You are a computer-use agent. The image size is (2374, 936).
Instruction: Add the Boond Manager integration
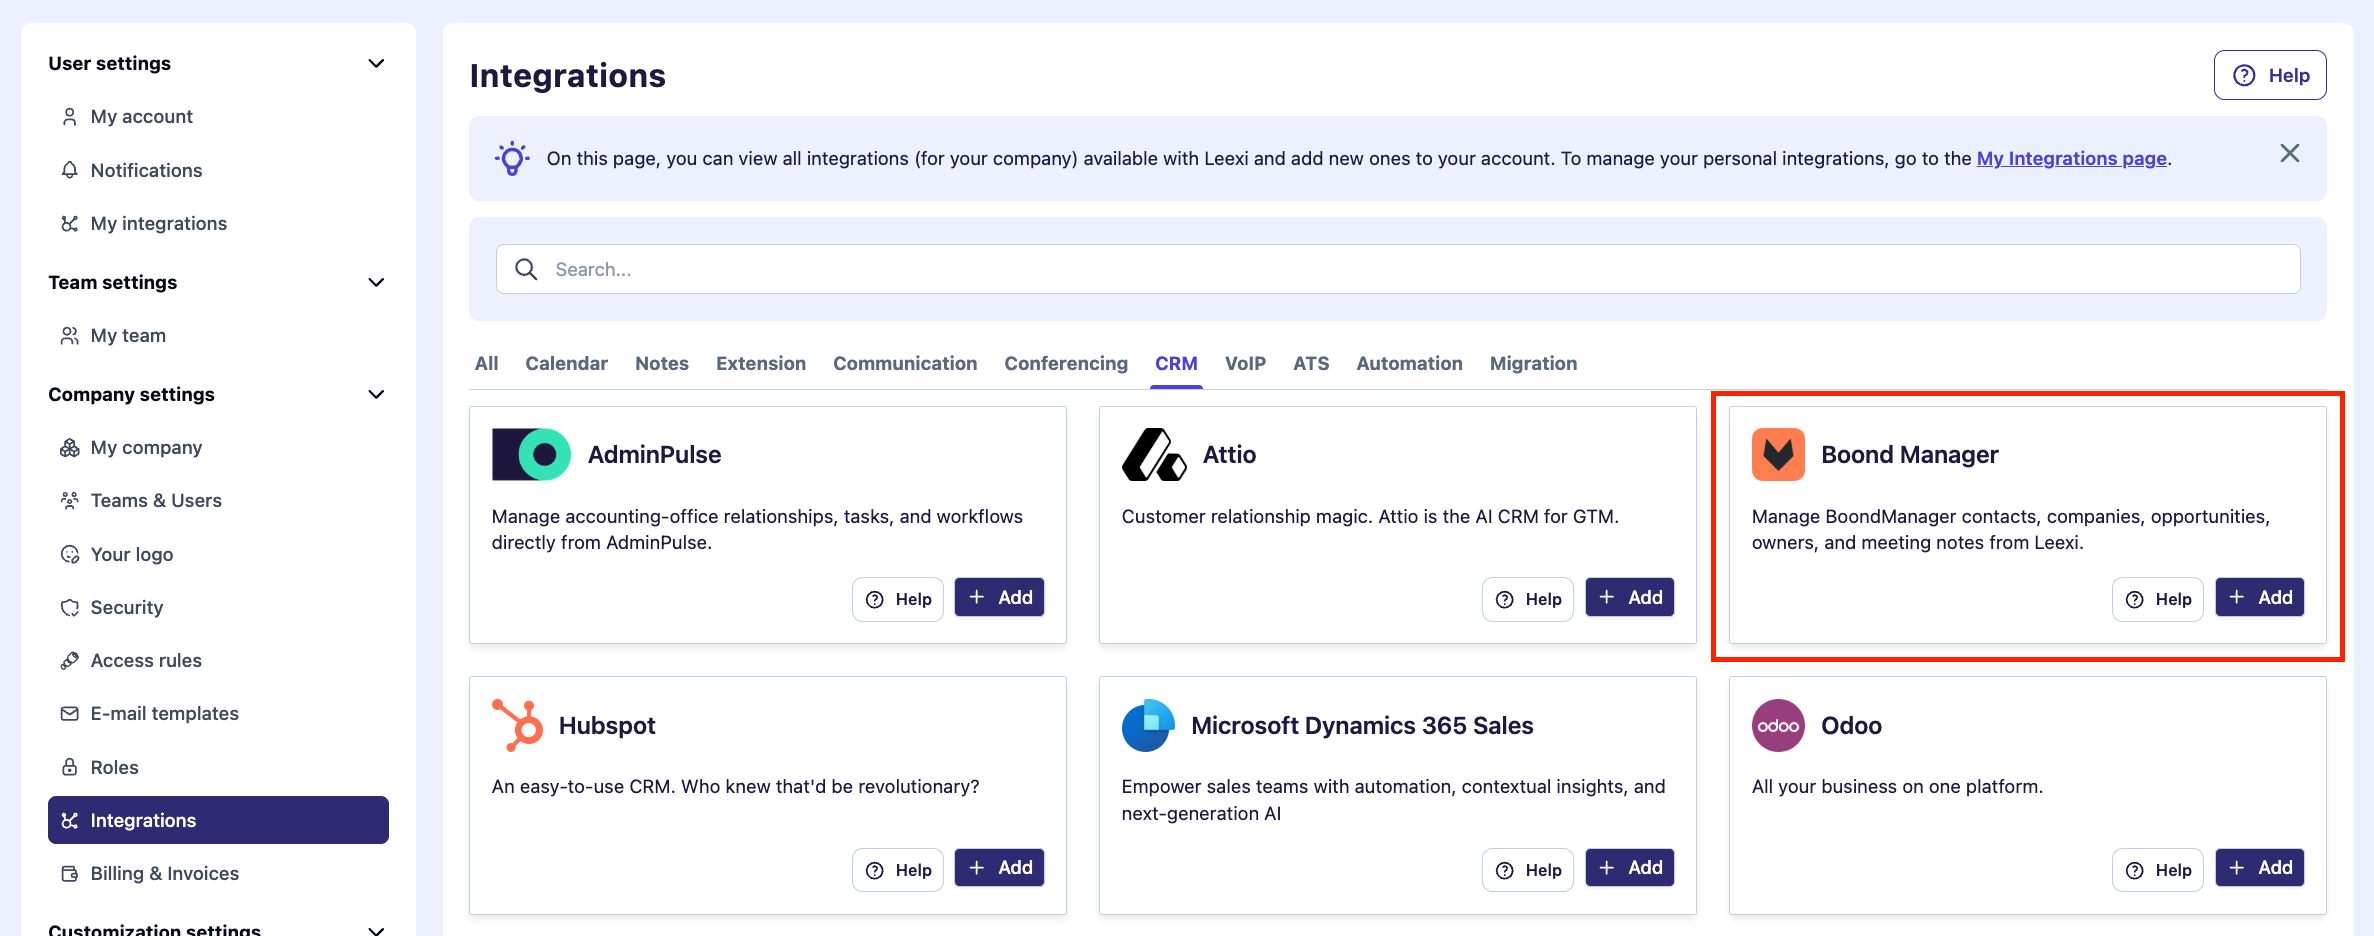tap(2259, 597)
